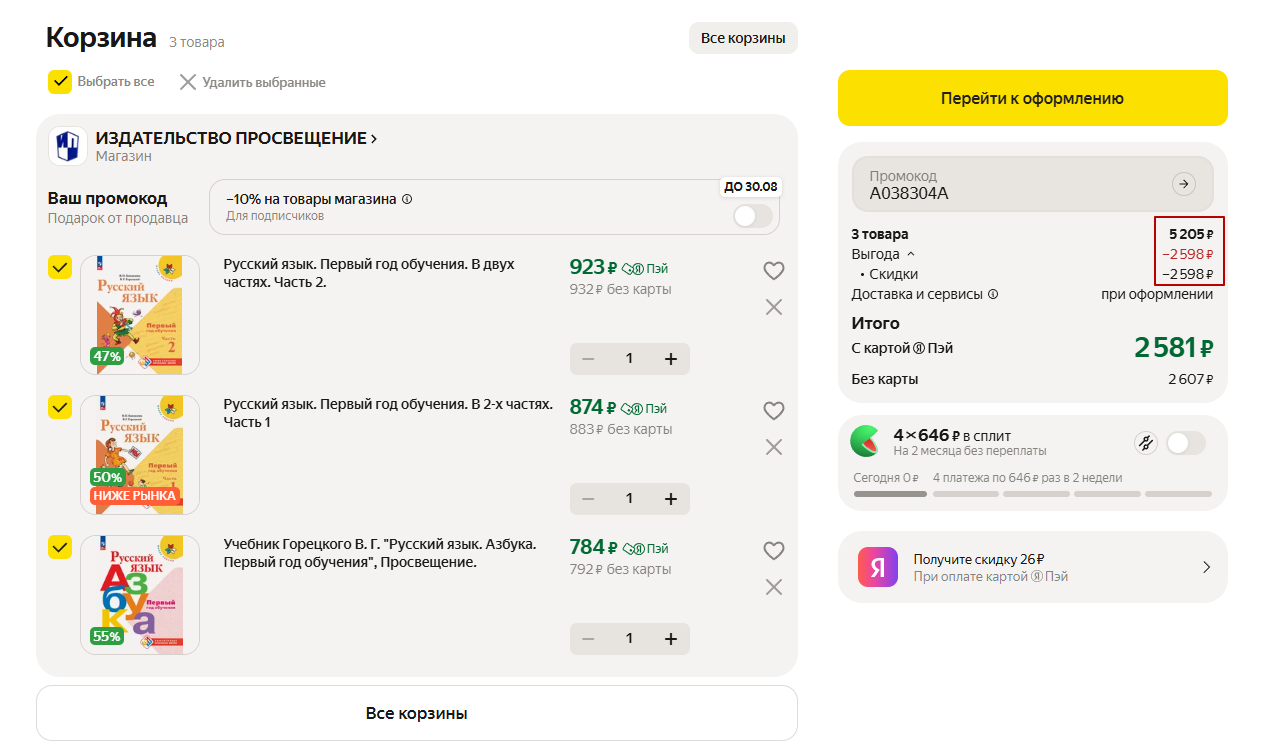
Task: Favorite the Азбука textbook by Горецкий
Action: (x=773, y=551)
